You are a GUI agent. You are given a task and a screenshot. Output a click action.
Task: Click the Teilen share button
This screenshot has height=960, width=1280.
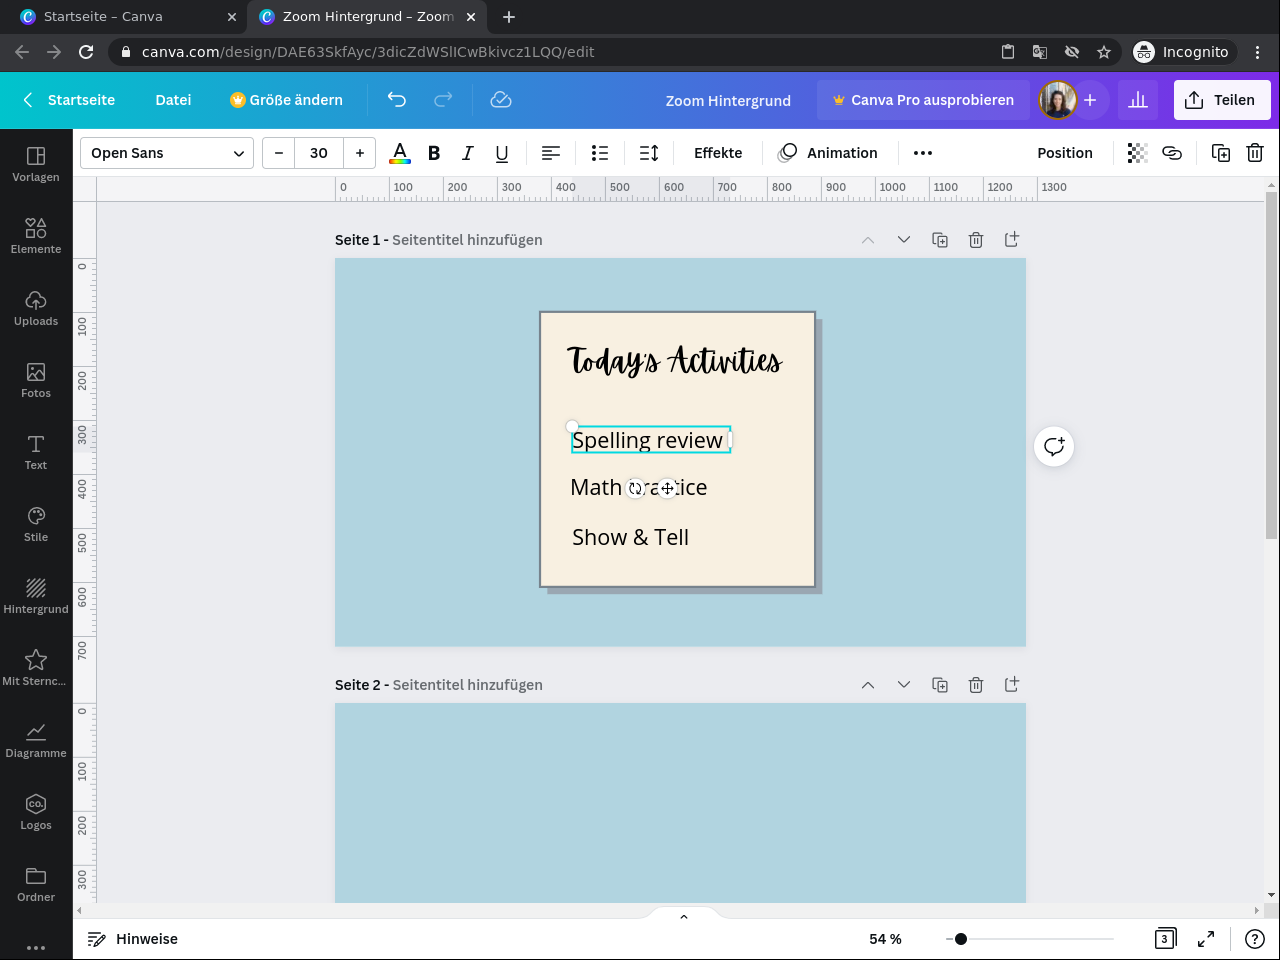pyautogui.click(x=1221, y=100)
